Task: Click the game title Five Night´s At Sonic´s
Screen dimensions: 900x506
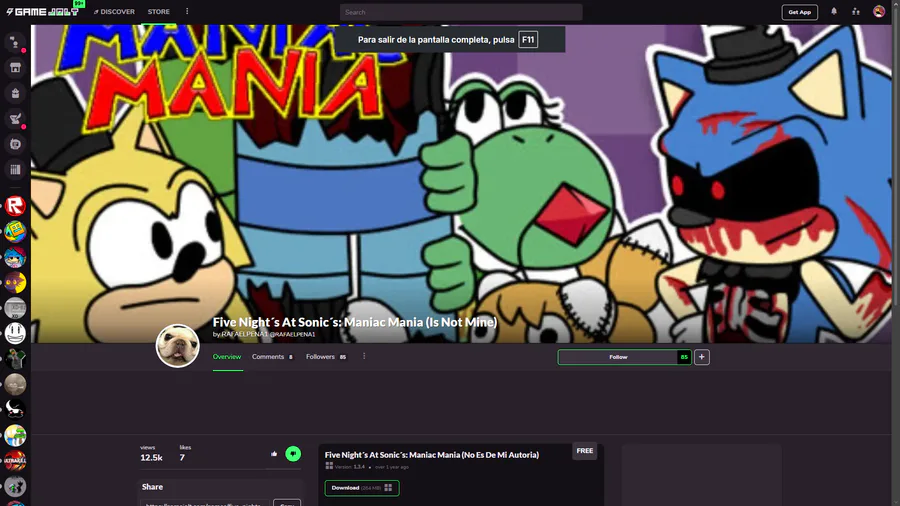Action: pos(355,322)
